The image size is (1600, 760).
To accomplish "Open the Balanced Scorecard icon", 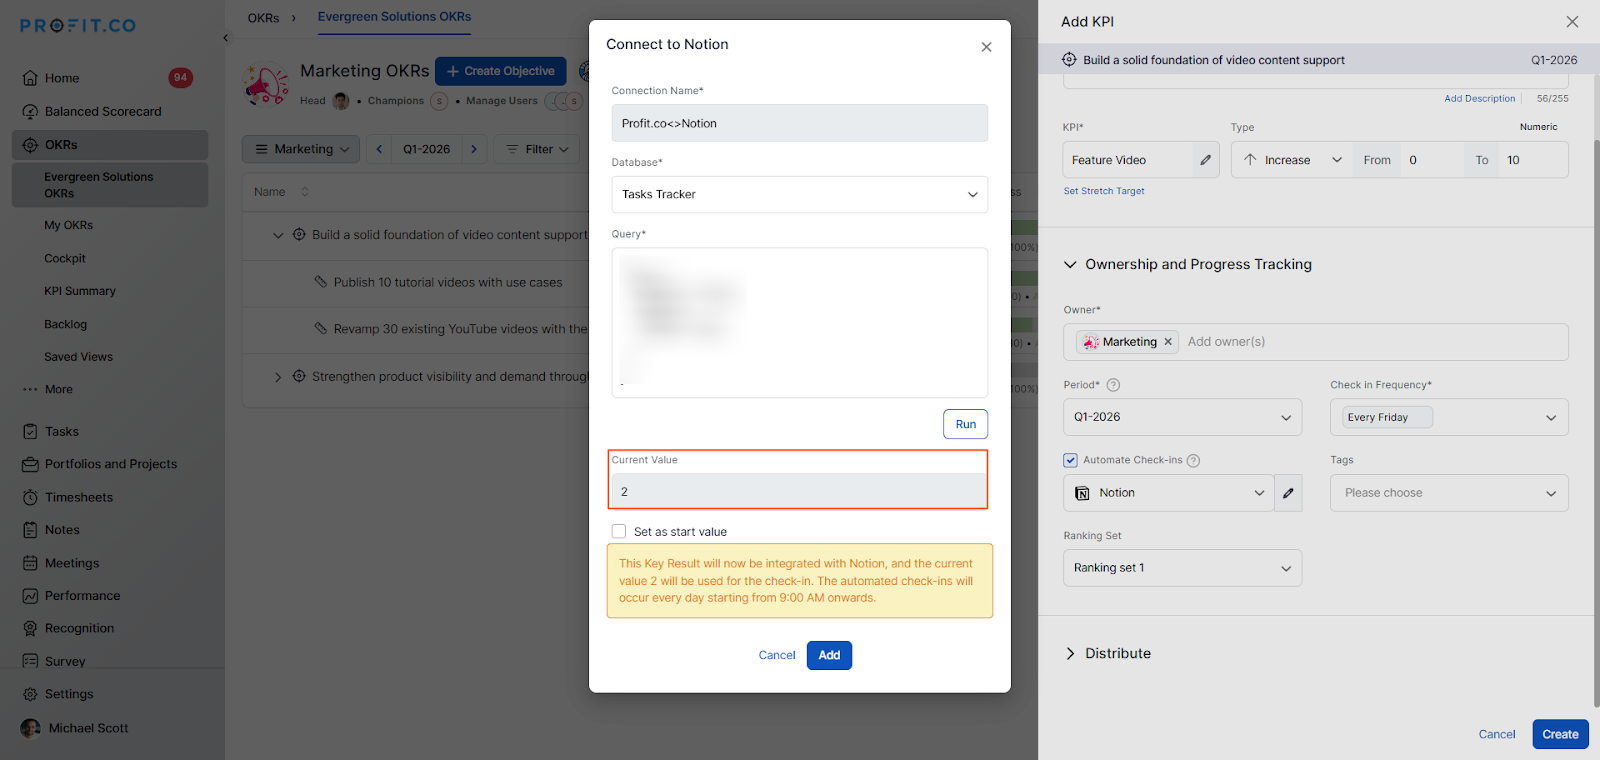I will tap(30, 112).
